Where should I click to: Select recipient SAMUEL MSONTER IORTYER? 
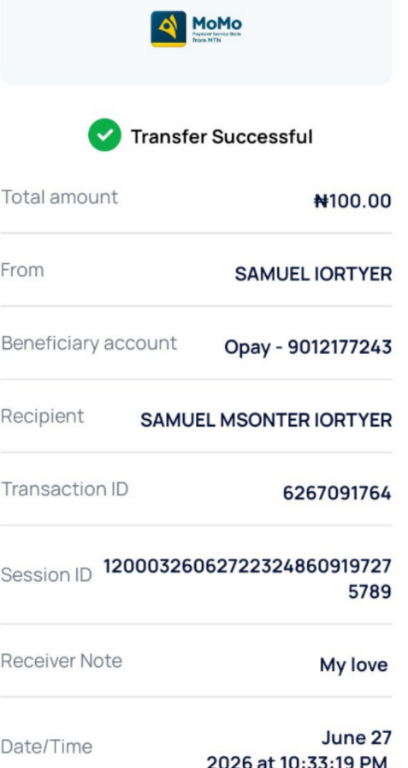point(266,420)
